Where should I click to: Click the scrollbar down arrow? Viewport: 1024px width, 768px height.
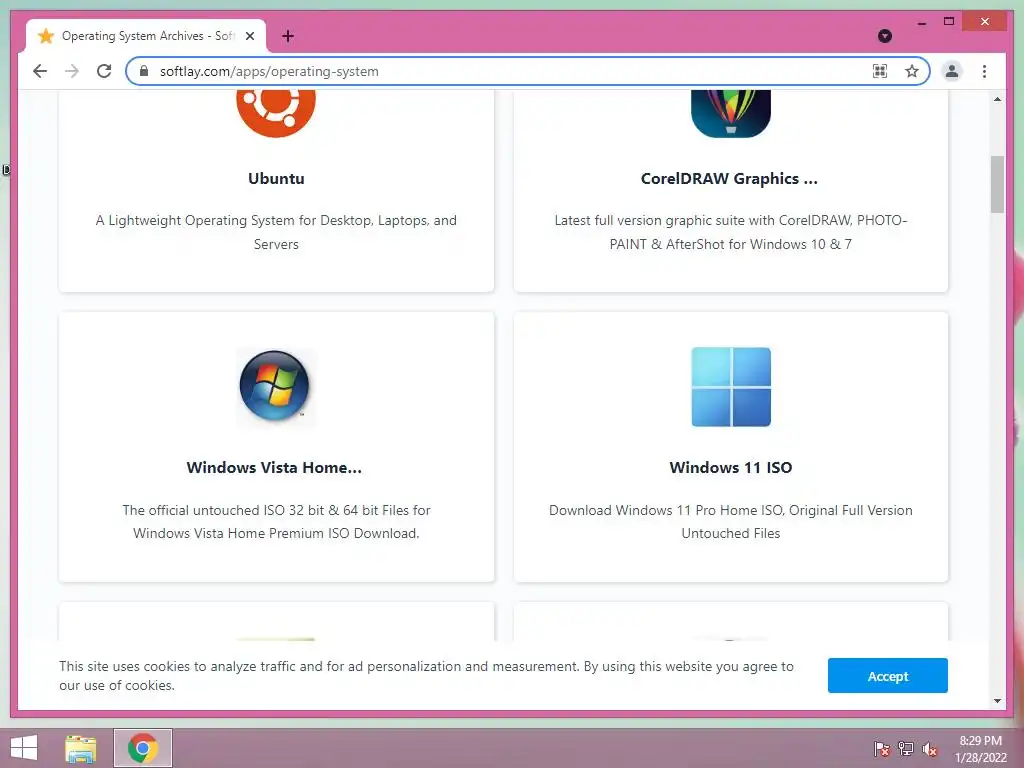point(997,701)
